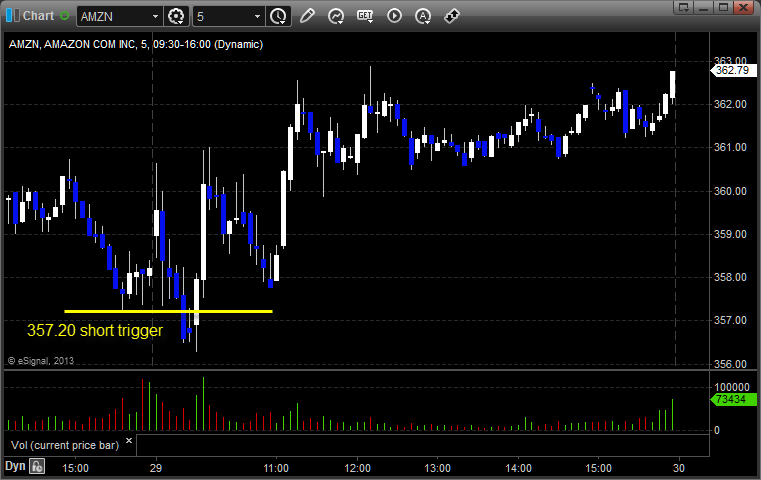Click the green connection status circle

click(x=64, y=16)
